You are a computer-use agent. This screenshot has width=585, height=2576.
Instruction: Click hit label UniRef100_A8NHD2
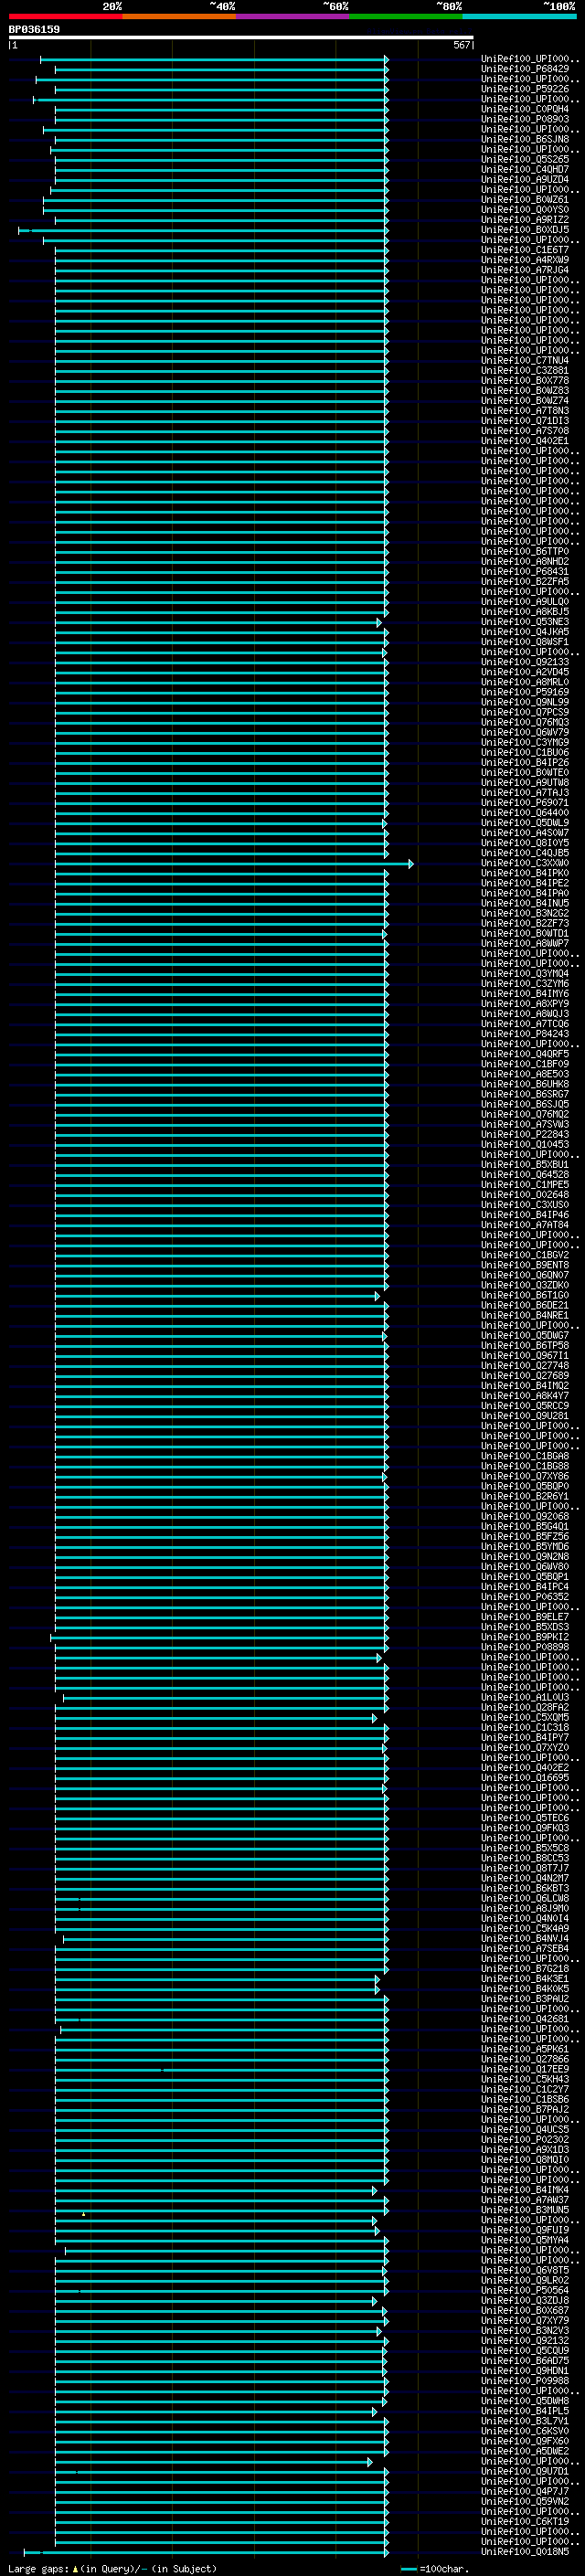(525, 561)
